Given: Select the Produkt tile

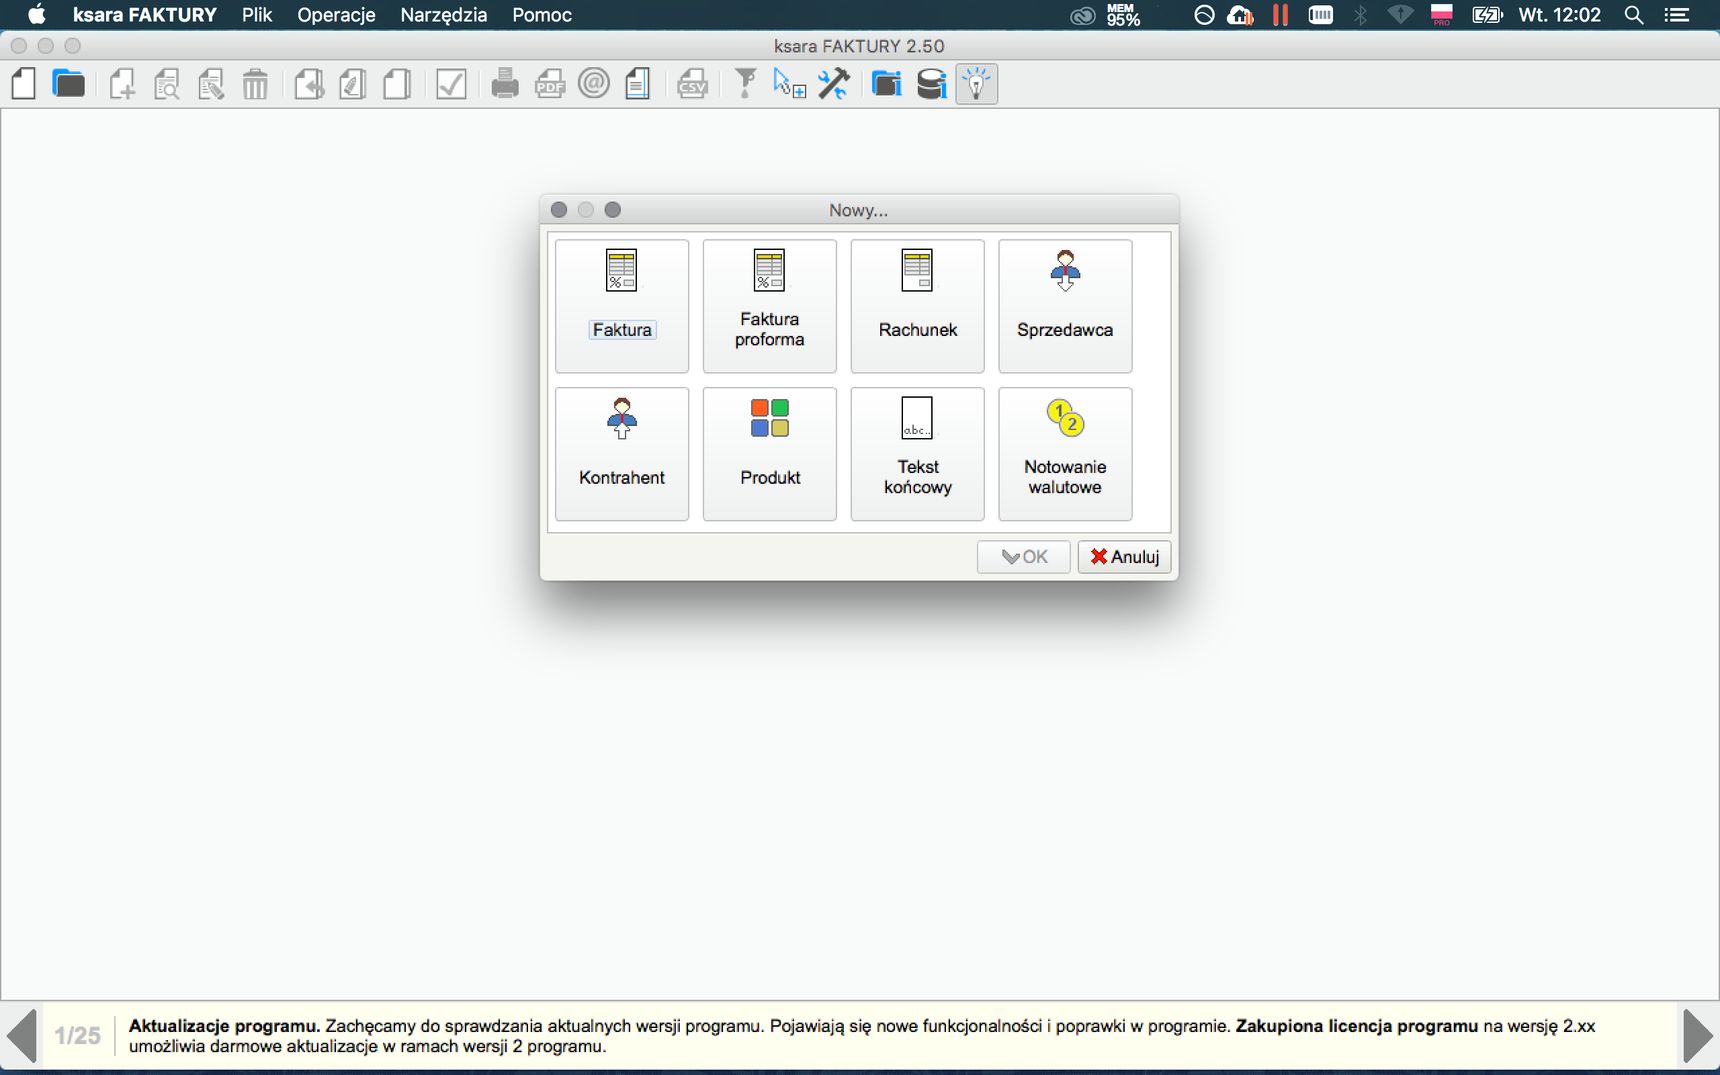Looking at the screenshot, I should coord(770,454).
